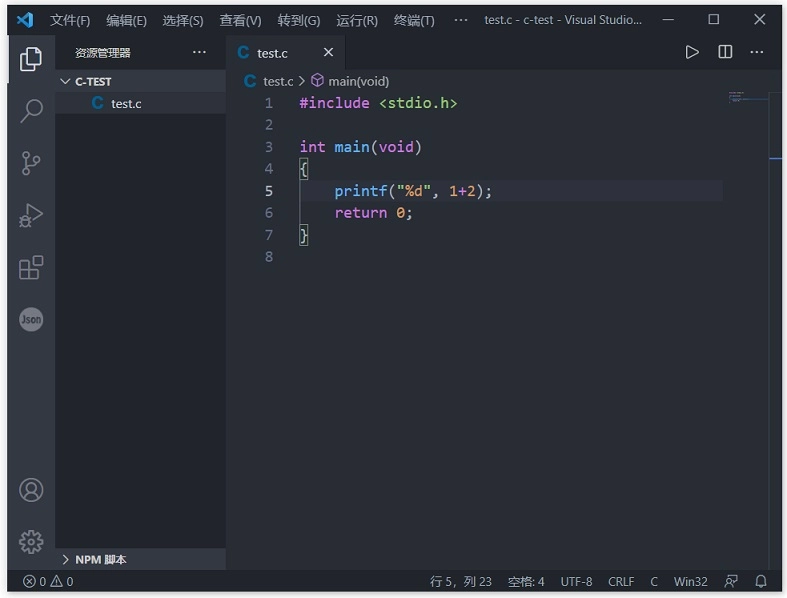Image resolution: width=787 pixels, height=598 pixels.
Task: Open the Extensions view
Action: coord(31,268)
